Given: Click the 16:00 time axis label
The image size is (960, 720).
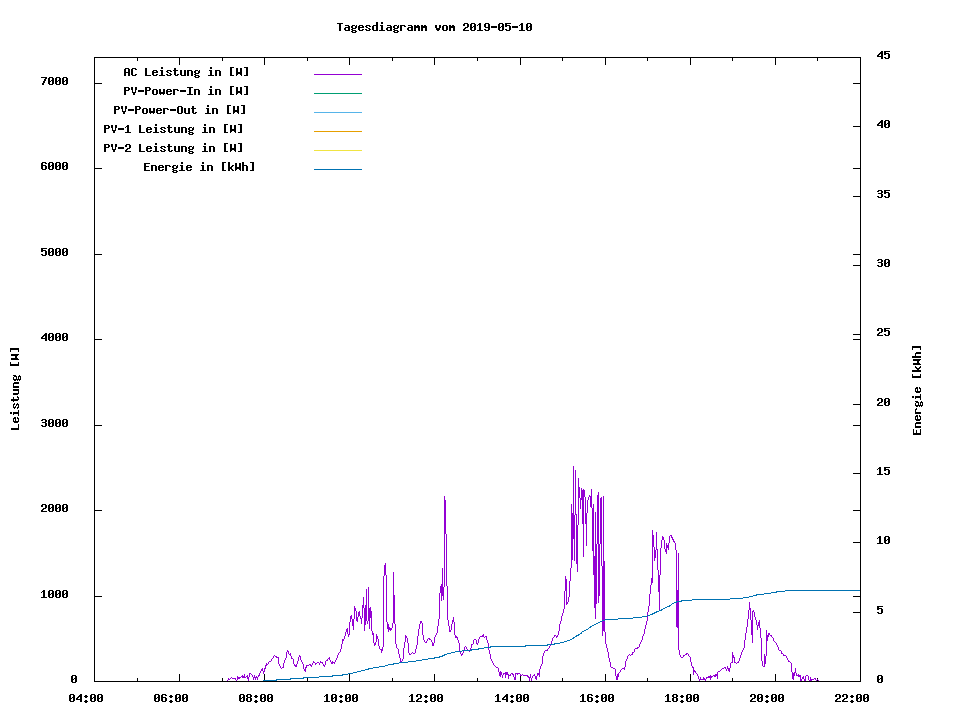Looking at the screenshot, I should point(597,698).
